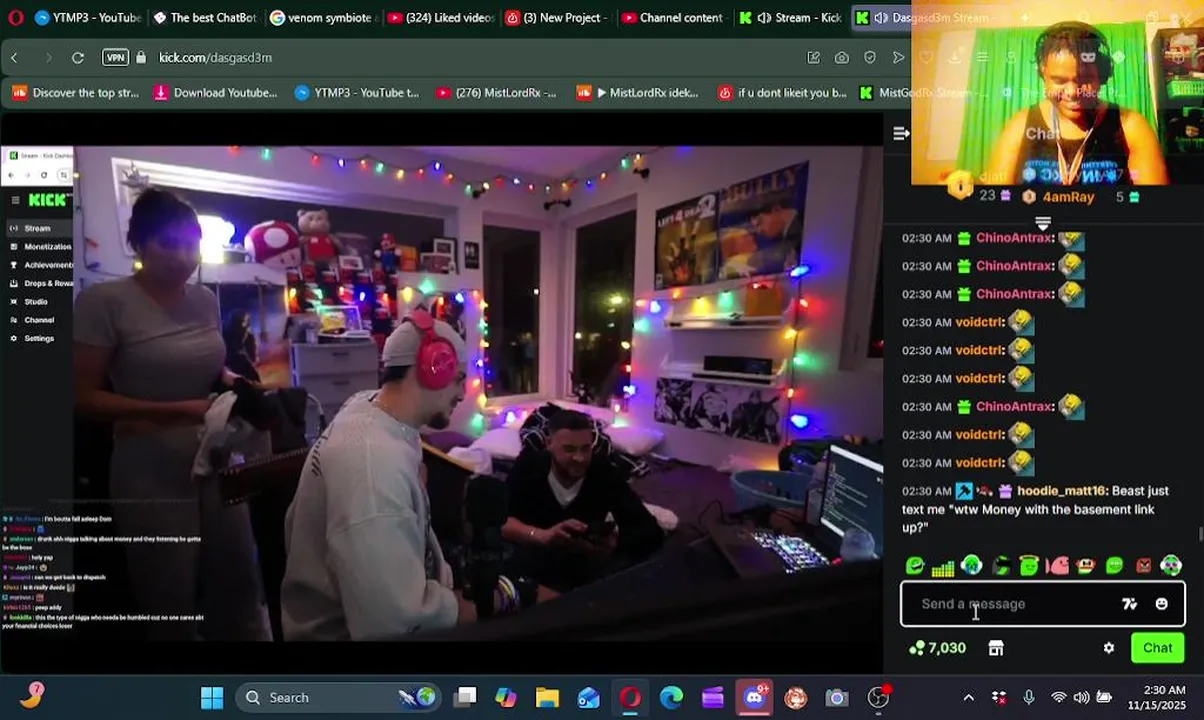Open Download Youtube... bookmark
Viewport: 1204px width, 720px height.
pyautogui.click(x=215, y=93)
